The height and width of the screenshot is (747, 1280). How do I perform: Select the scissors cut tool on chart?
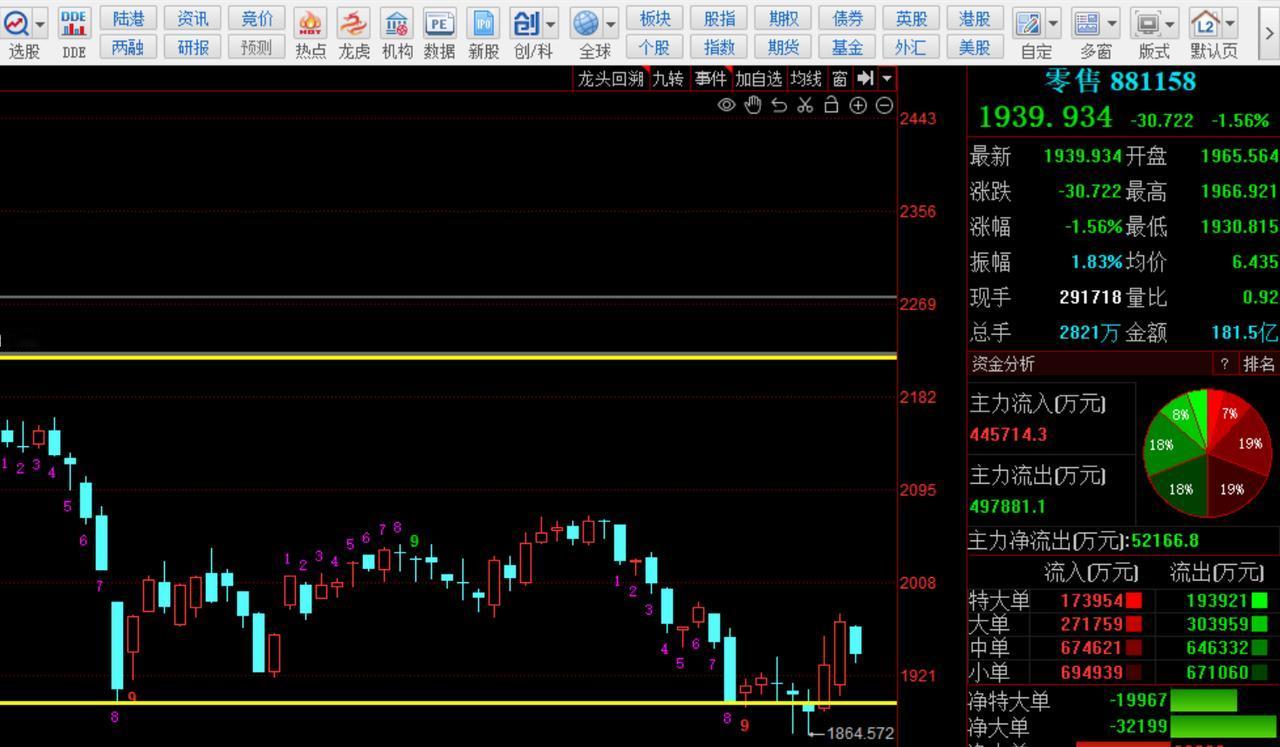click(x=805, y=105)
